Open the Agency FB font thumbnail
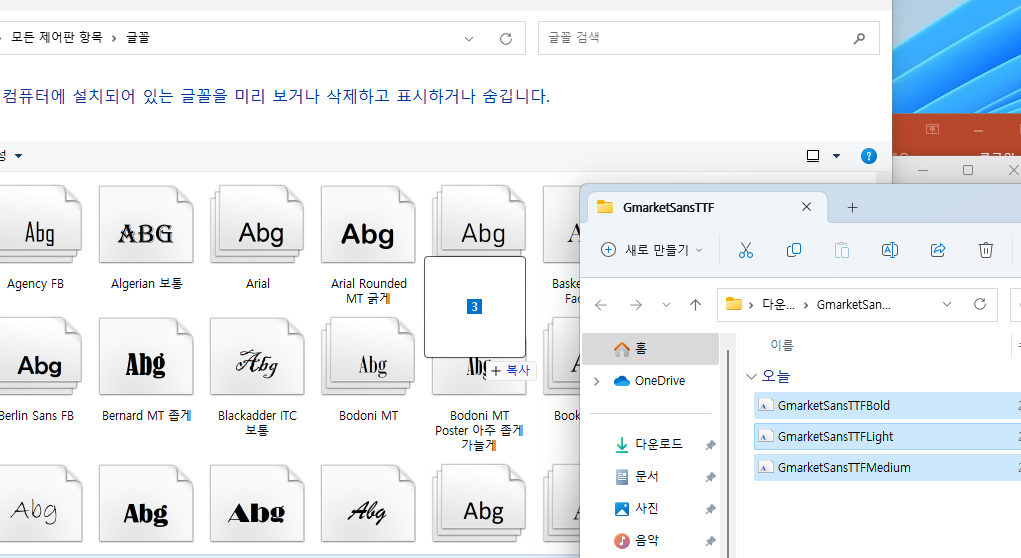 (40, 225)
